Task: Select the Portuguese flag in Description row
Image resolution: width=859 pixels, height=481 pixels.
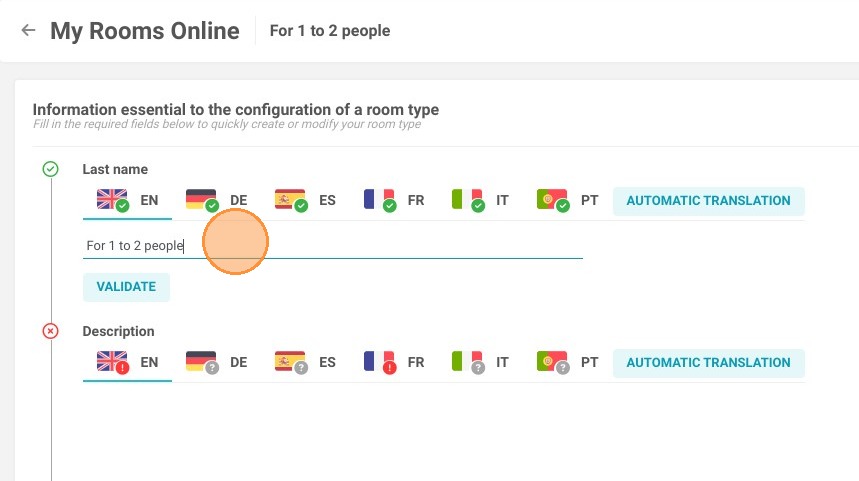Action: tap(553, 362)
